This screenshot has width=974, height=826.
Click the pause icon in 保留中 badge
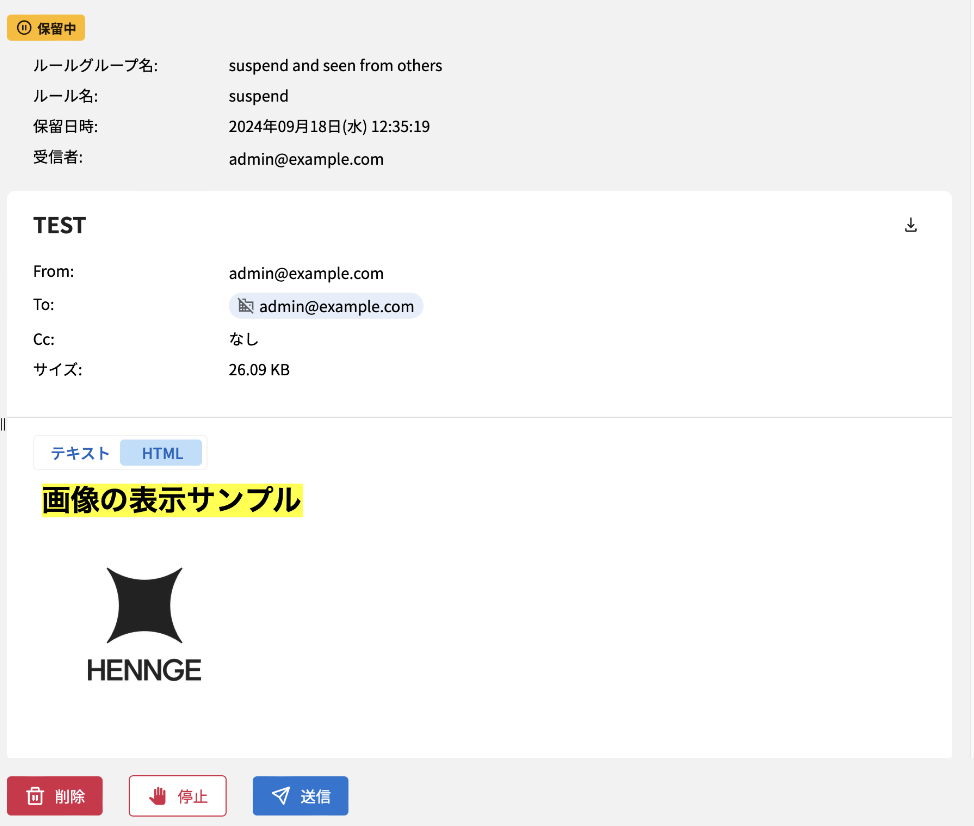pyautogui.click(x=24, y=28)
